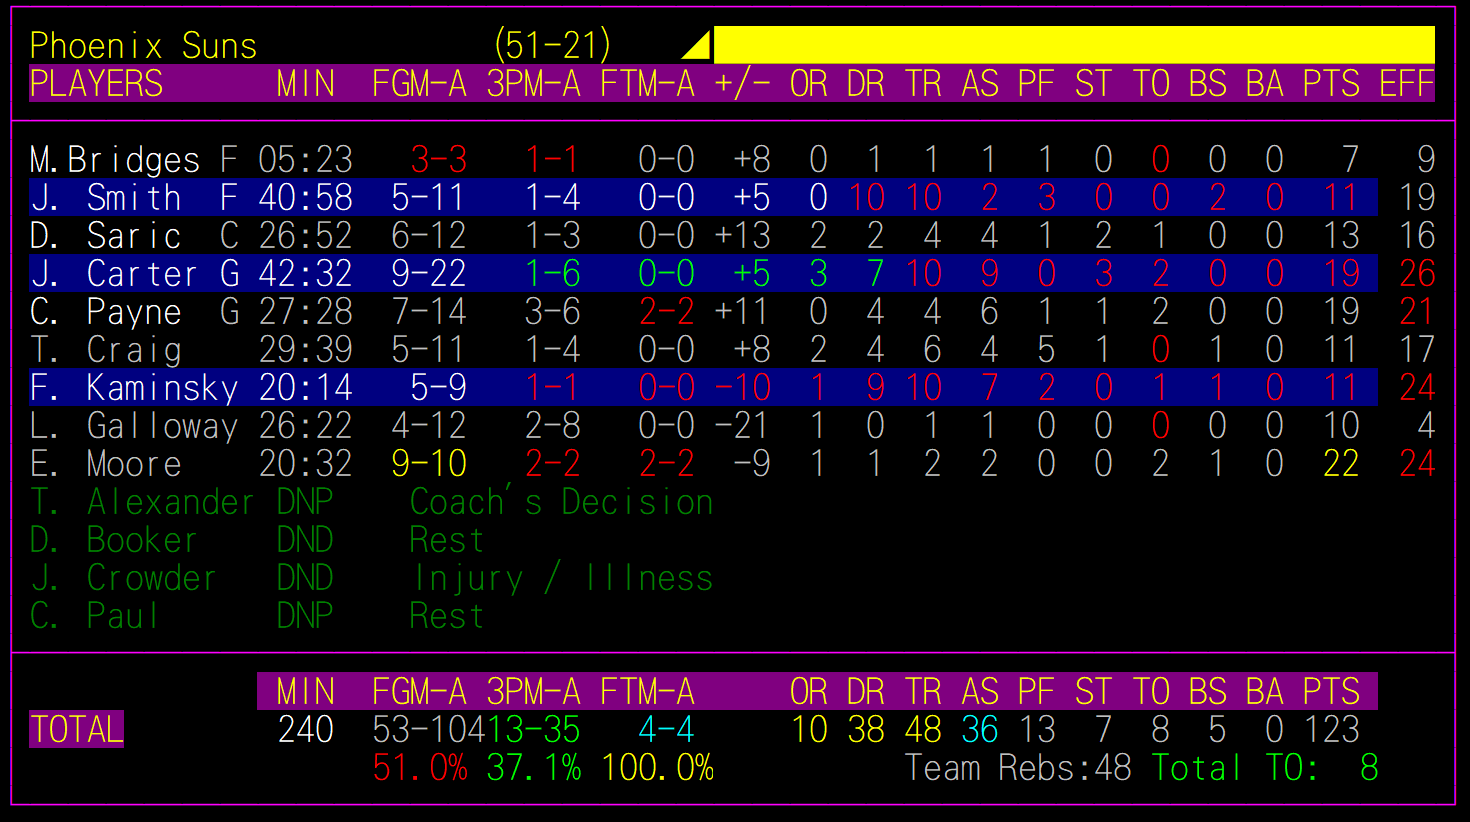Click J. Carter's 26 efficiency value
Image resolution: width=1470 pixels, height=822 pixels.
[x=1417, y=274]
